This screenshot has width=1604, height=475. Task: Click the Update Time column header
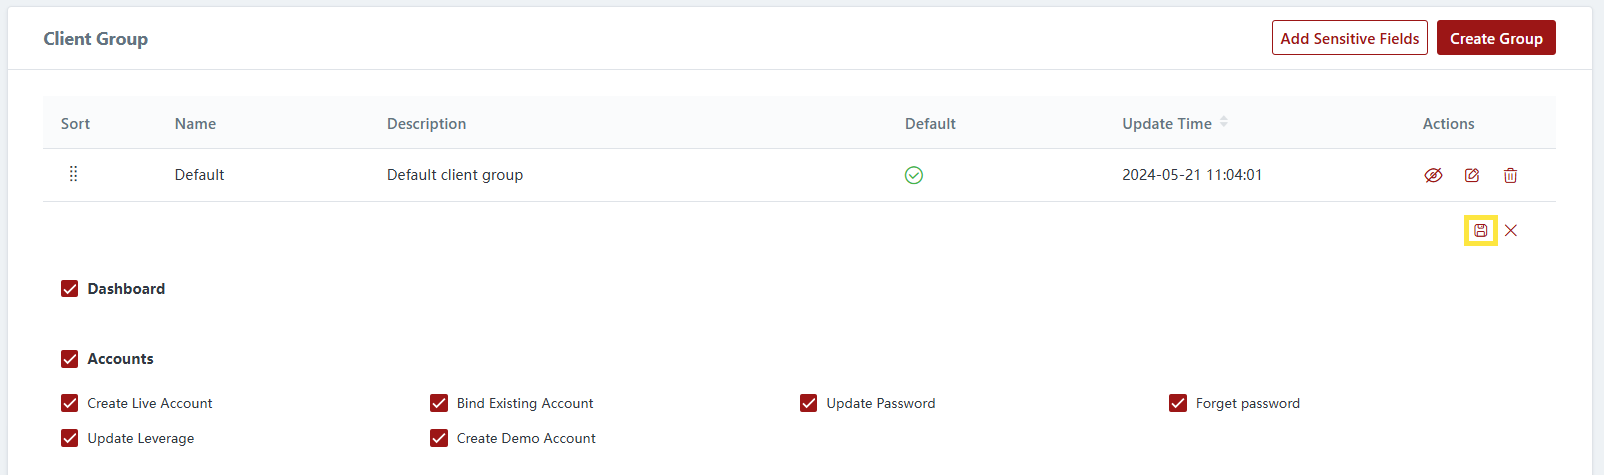click(1167, 124)
